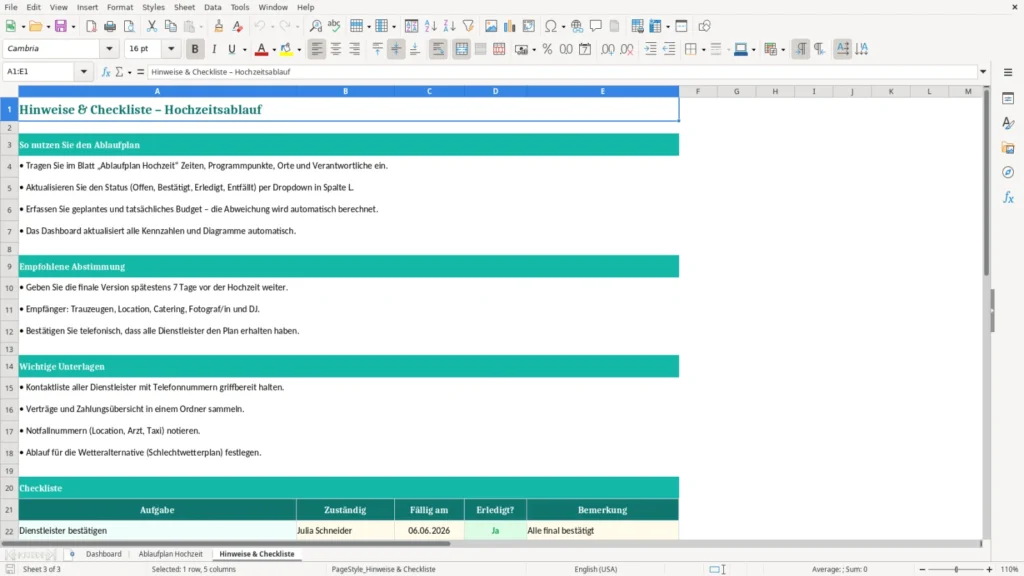Switch to Dashboard sheet tab

point(103,554)
